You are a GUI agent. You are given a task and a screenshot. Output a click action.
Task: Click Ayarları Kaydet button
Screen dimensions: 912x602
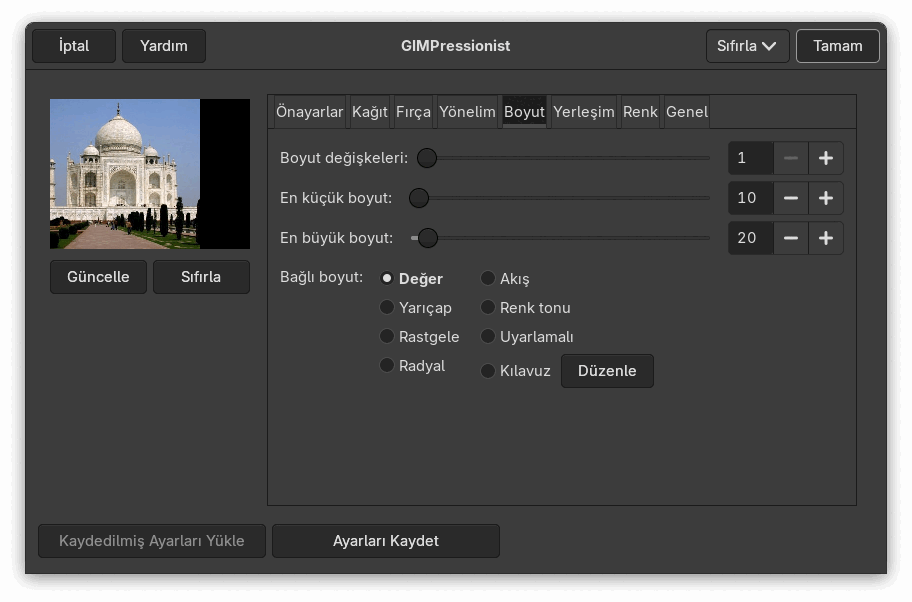[386, 541]
